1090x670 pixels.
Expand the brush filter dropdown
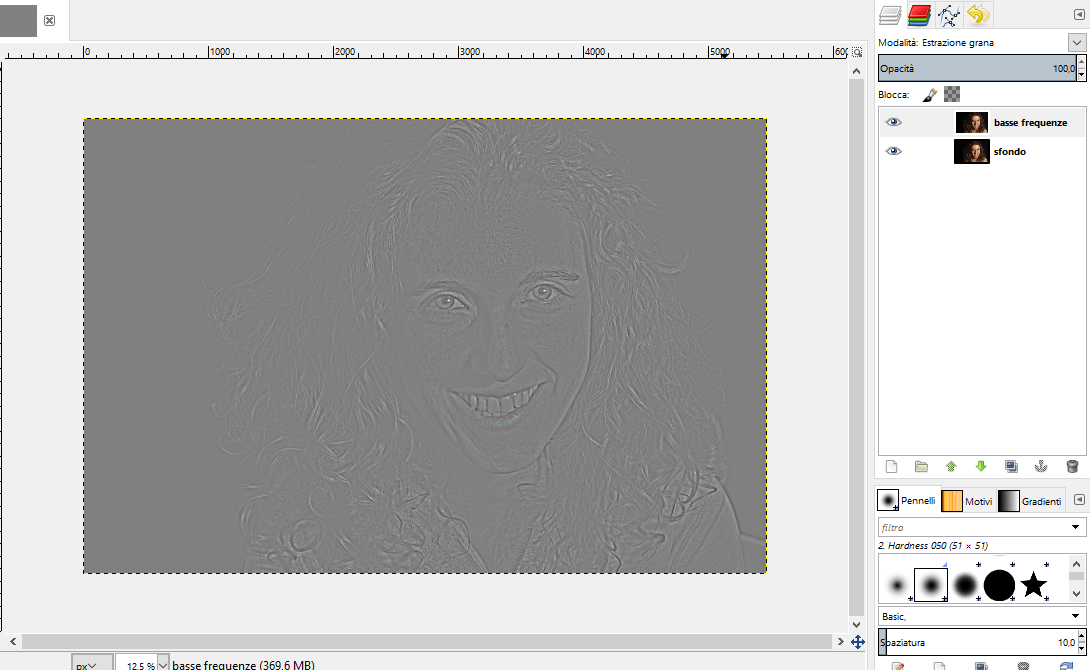tap(1075, 527)
